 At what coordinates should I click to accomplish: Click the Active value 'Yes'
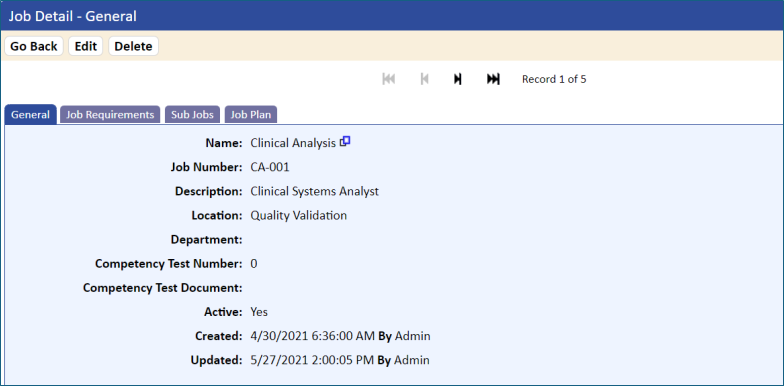[259, 312]
